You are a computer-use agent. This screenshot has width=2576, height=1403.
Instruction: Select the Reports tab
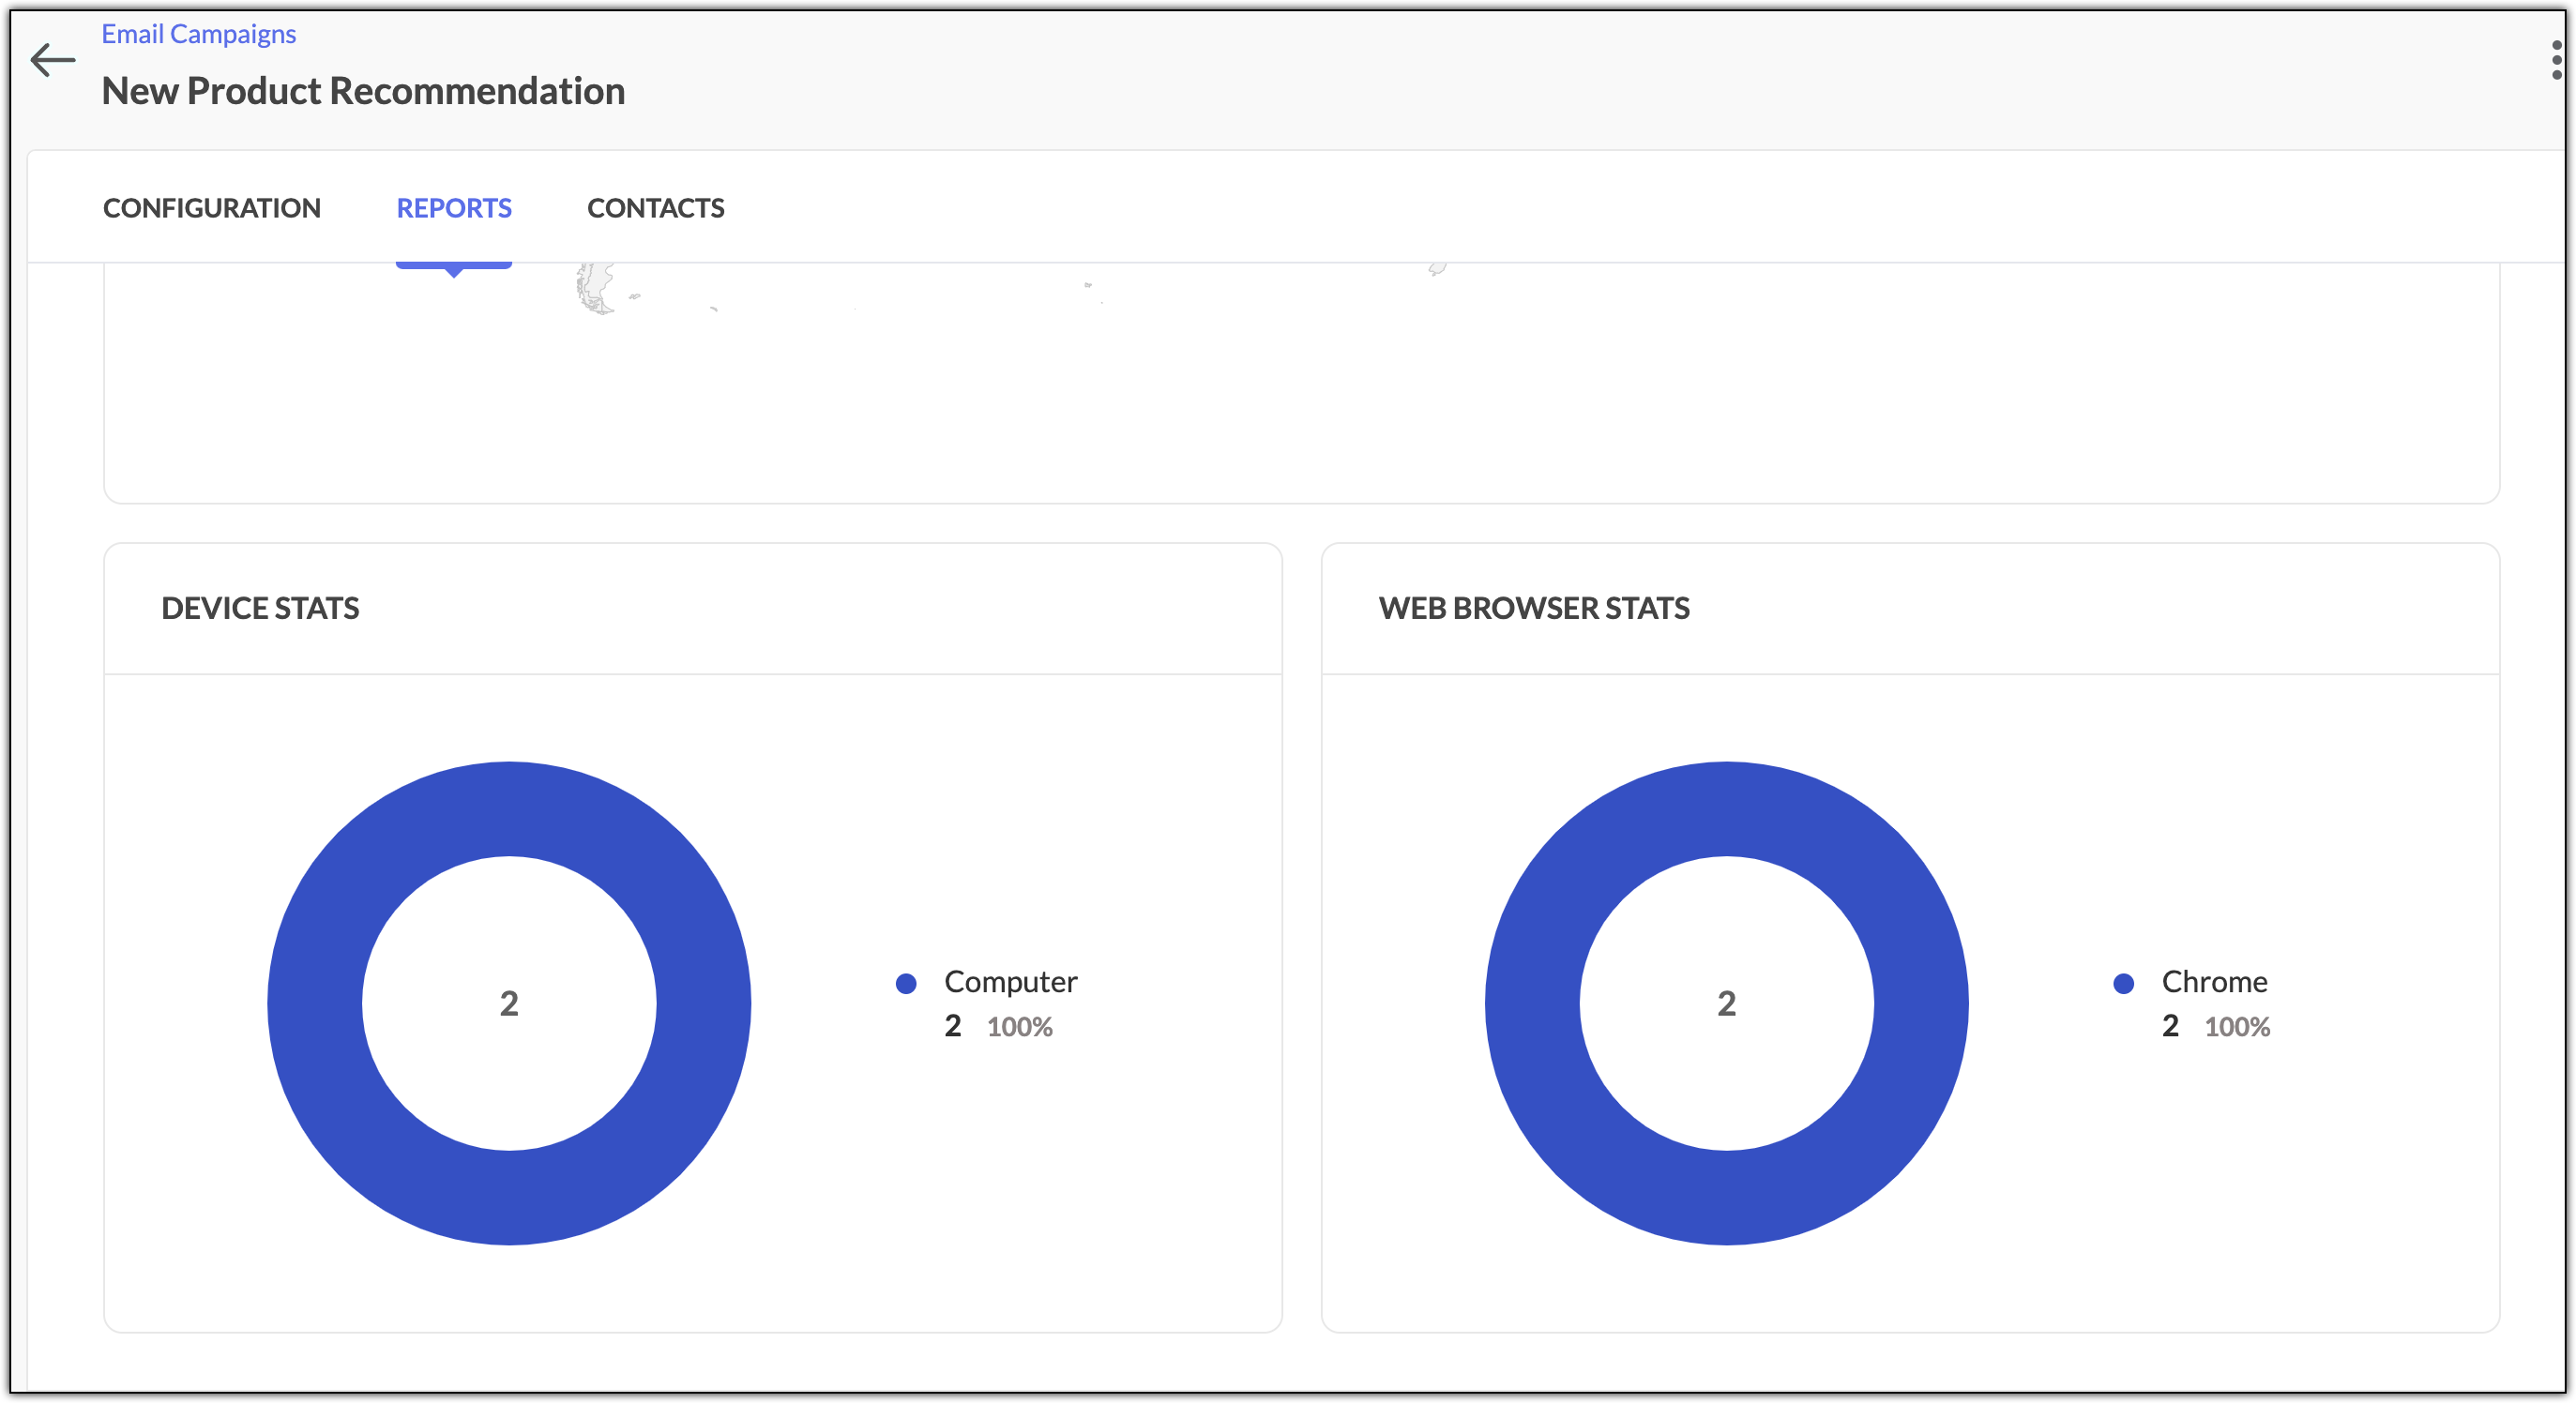pyautogui.click(x=454, y=208)
